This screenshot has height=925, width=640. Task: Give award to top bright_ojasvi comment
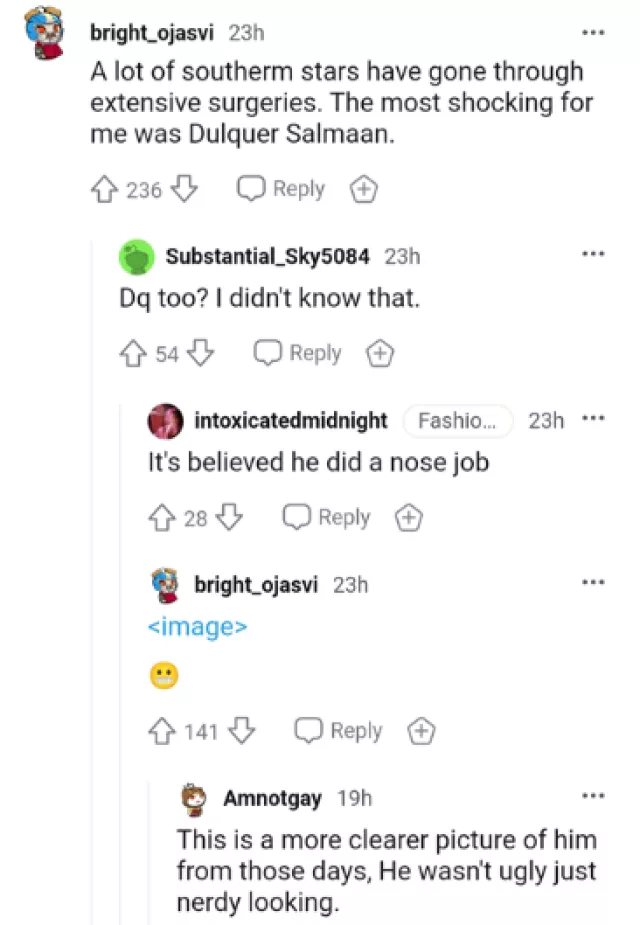[x=363, y=189]
